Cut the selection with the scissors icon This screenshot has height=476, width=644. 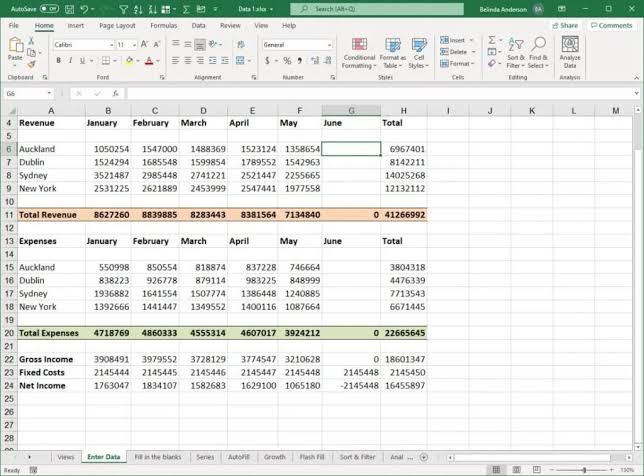click(x=31, y=41)
